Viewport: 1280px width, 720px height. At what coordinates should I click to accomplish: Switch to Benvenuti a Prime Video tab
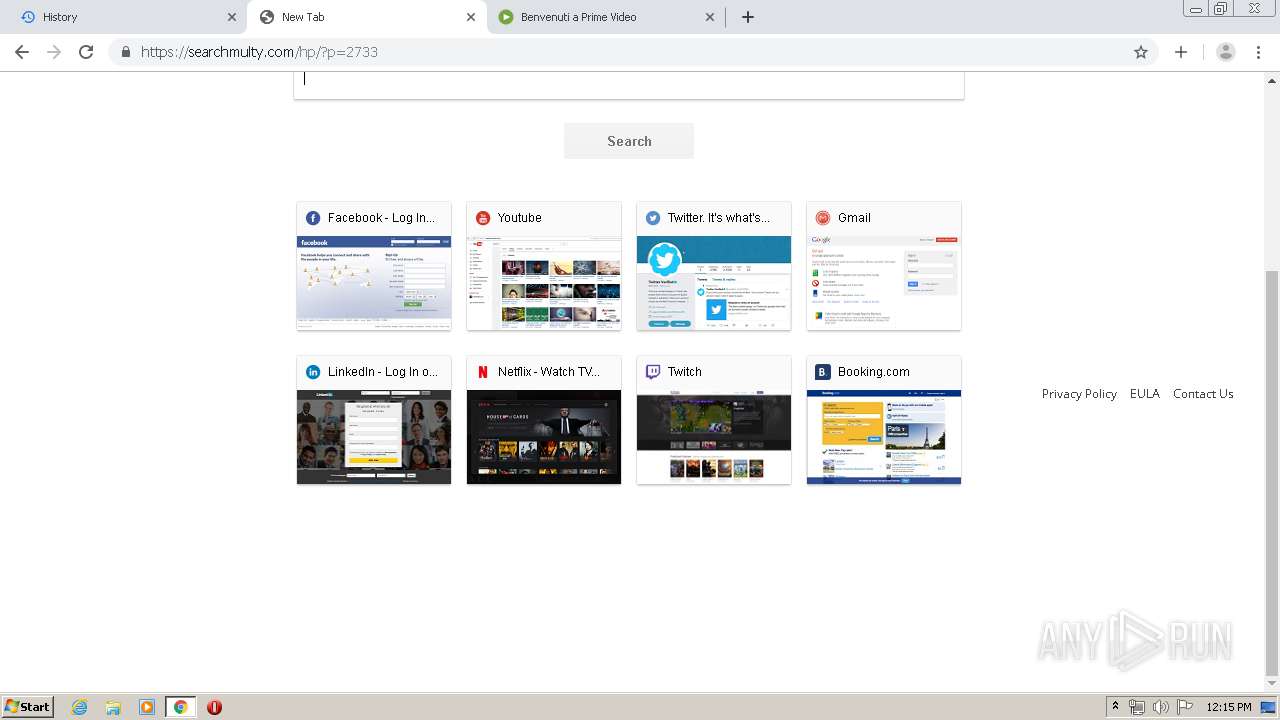pyautogui.click(x=606, y=17)
